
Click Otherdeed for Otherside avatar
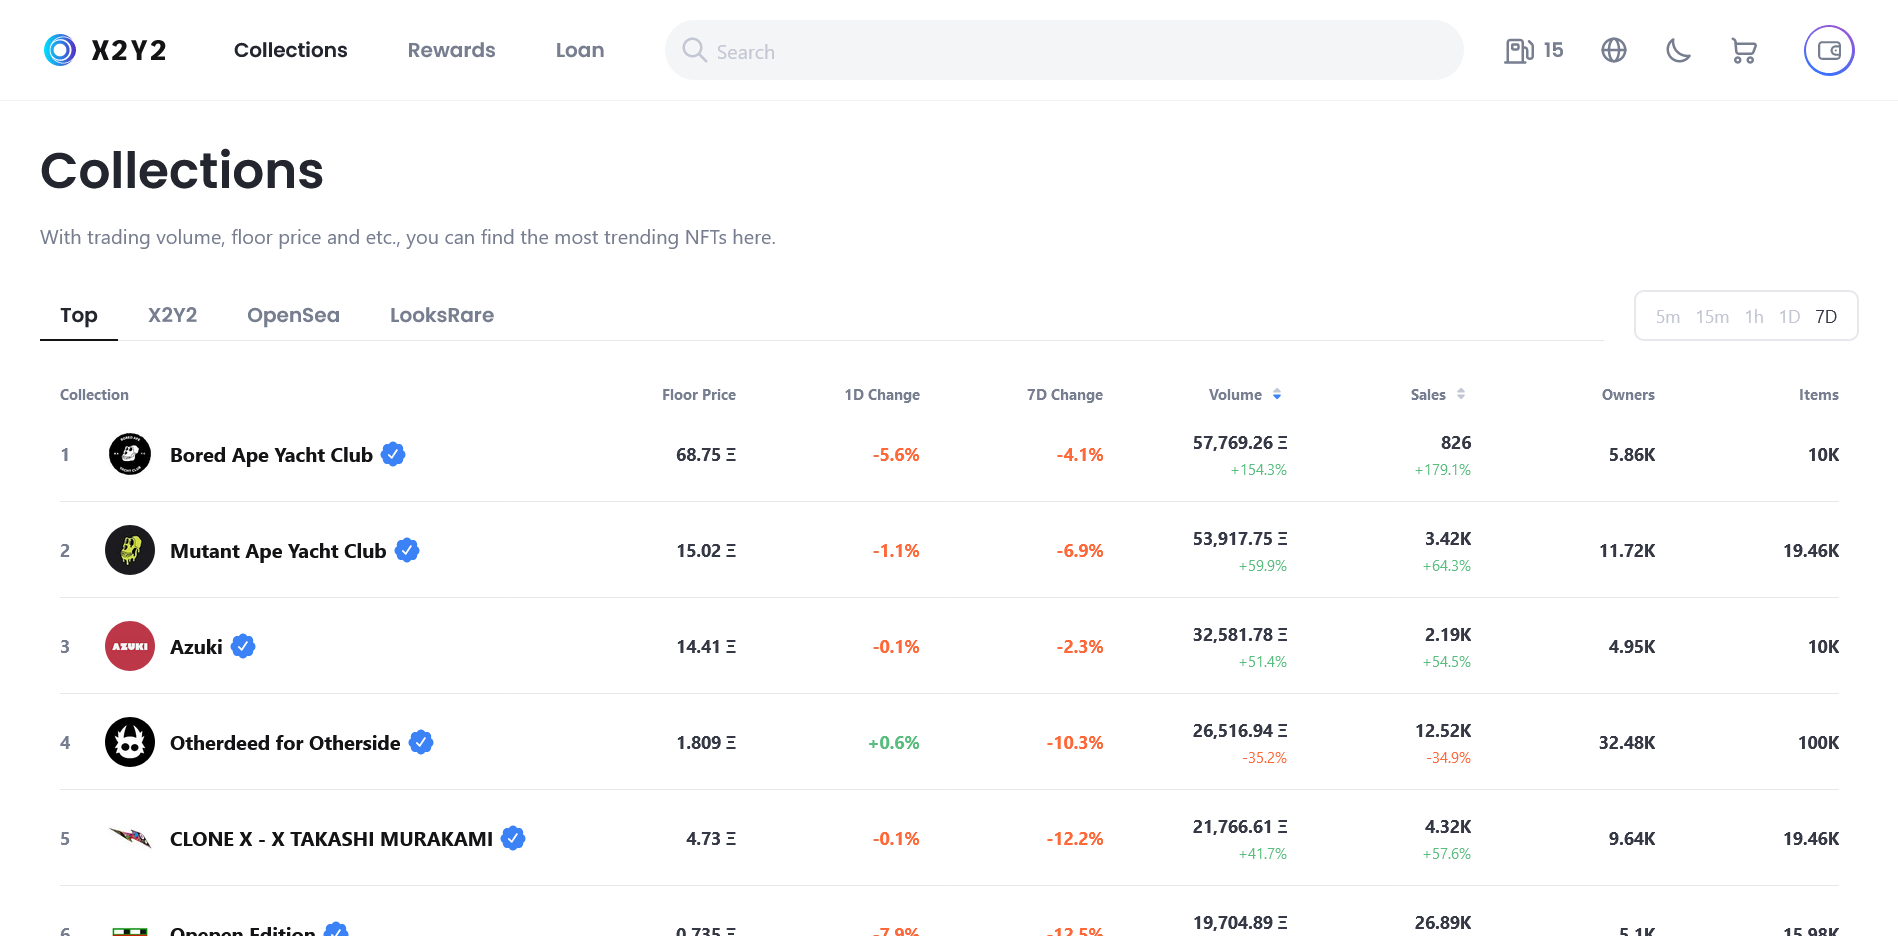click(130, 742)
